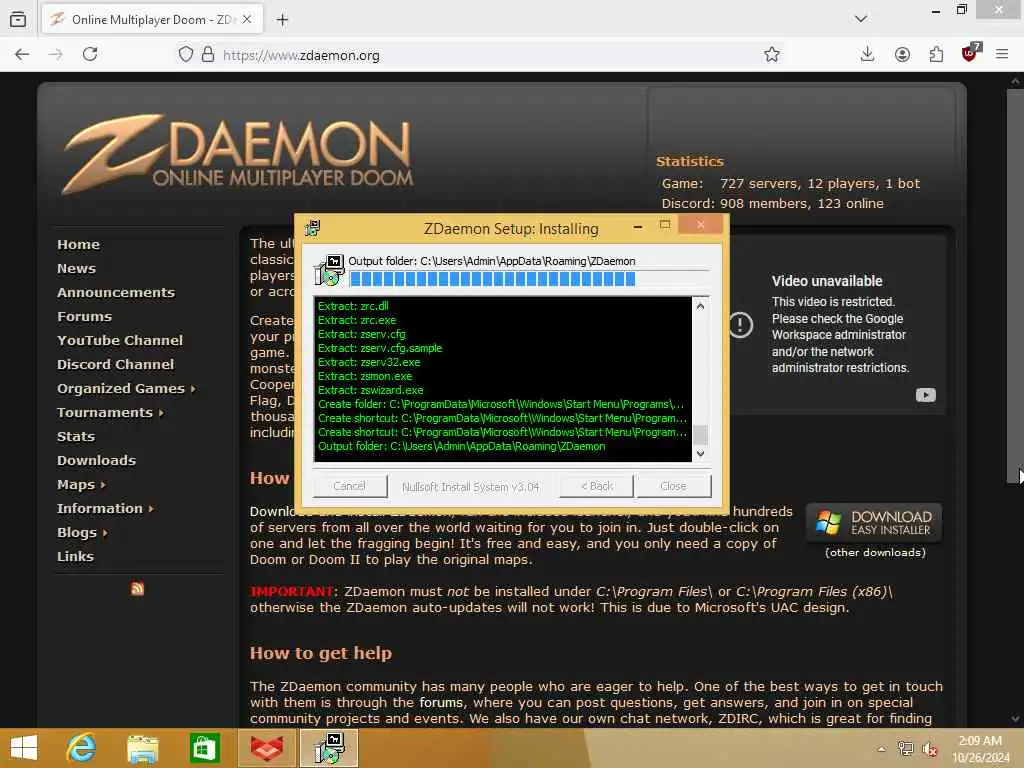Expand Blogs submenu
The width and height of the screenshot is (1024, 768).
[x=82, y=532]
